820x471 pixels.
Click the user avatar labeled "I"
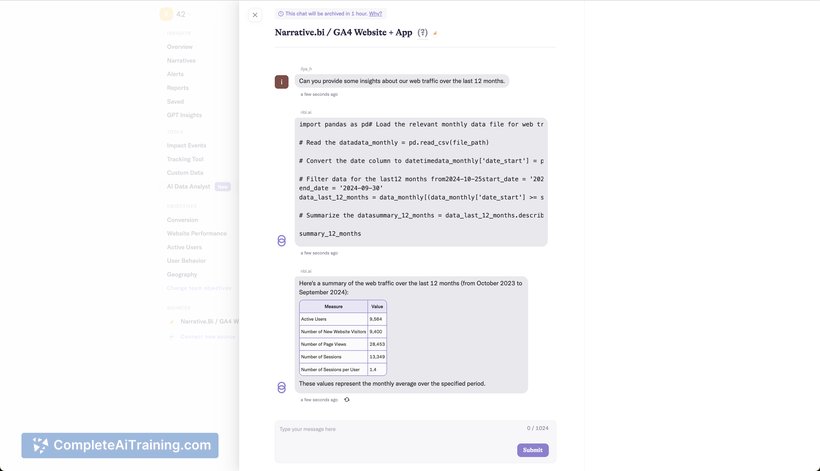281,82
